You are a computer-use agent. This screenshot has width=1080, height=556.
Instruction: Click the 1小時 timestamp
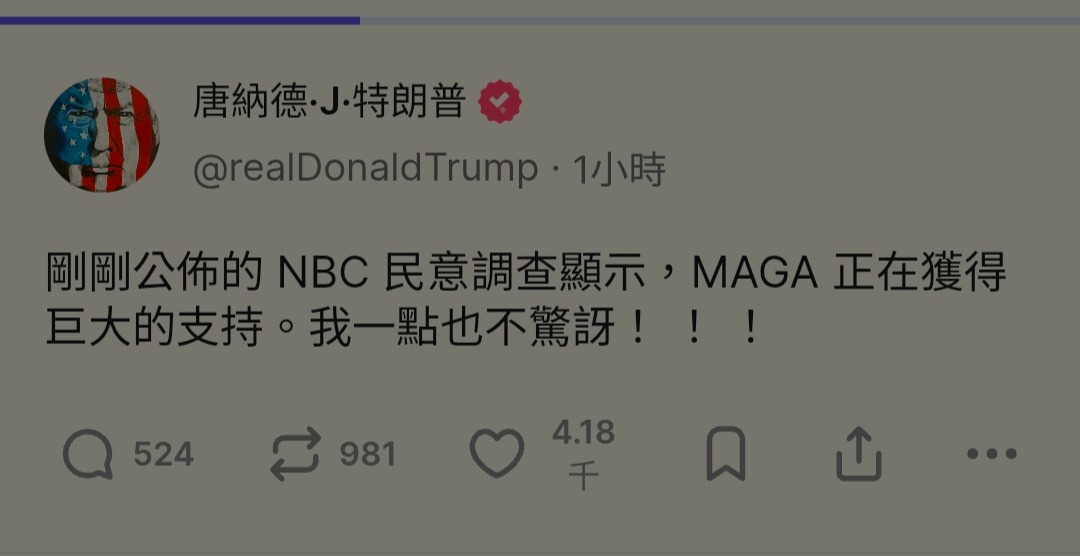tap(619, 169)
